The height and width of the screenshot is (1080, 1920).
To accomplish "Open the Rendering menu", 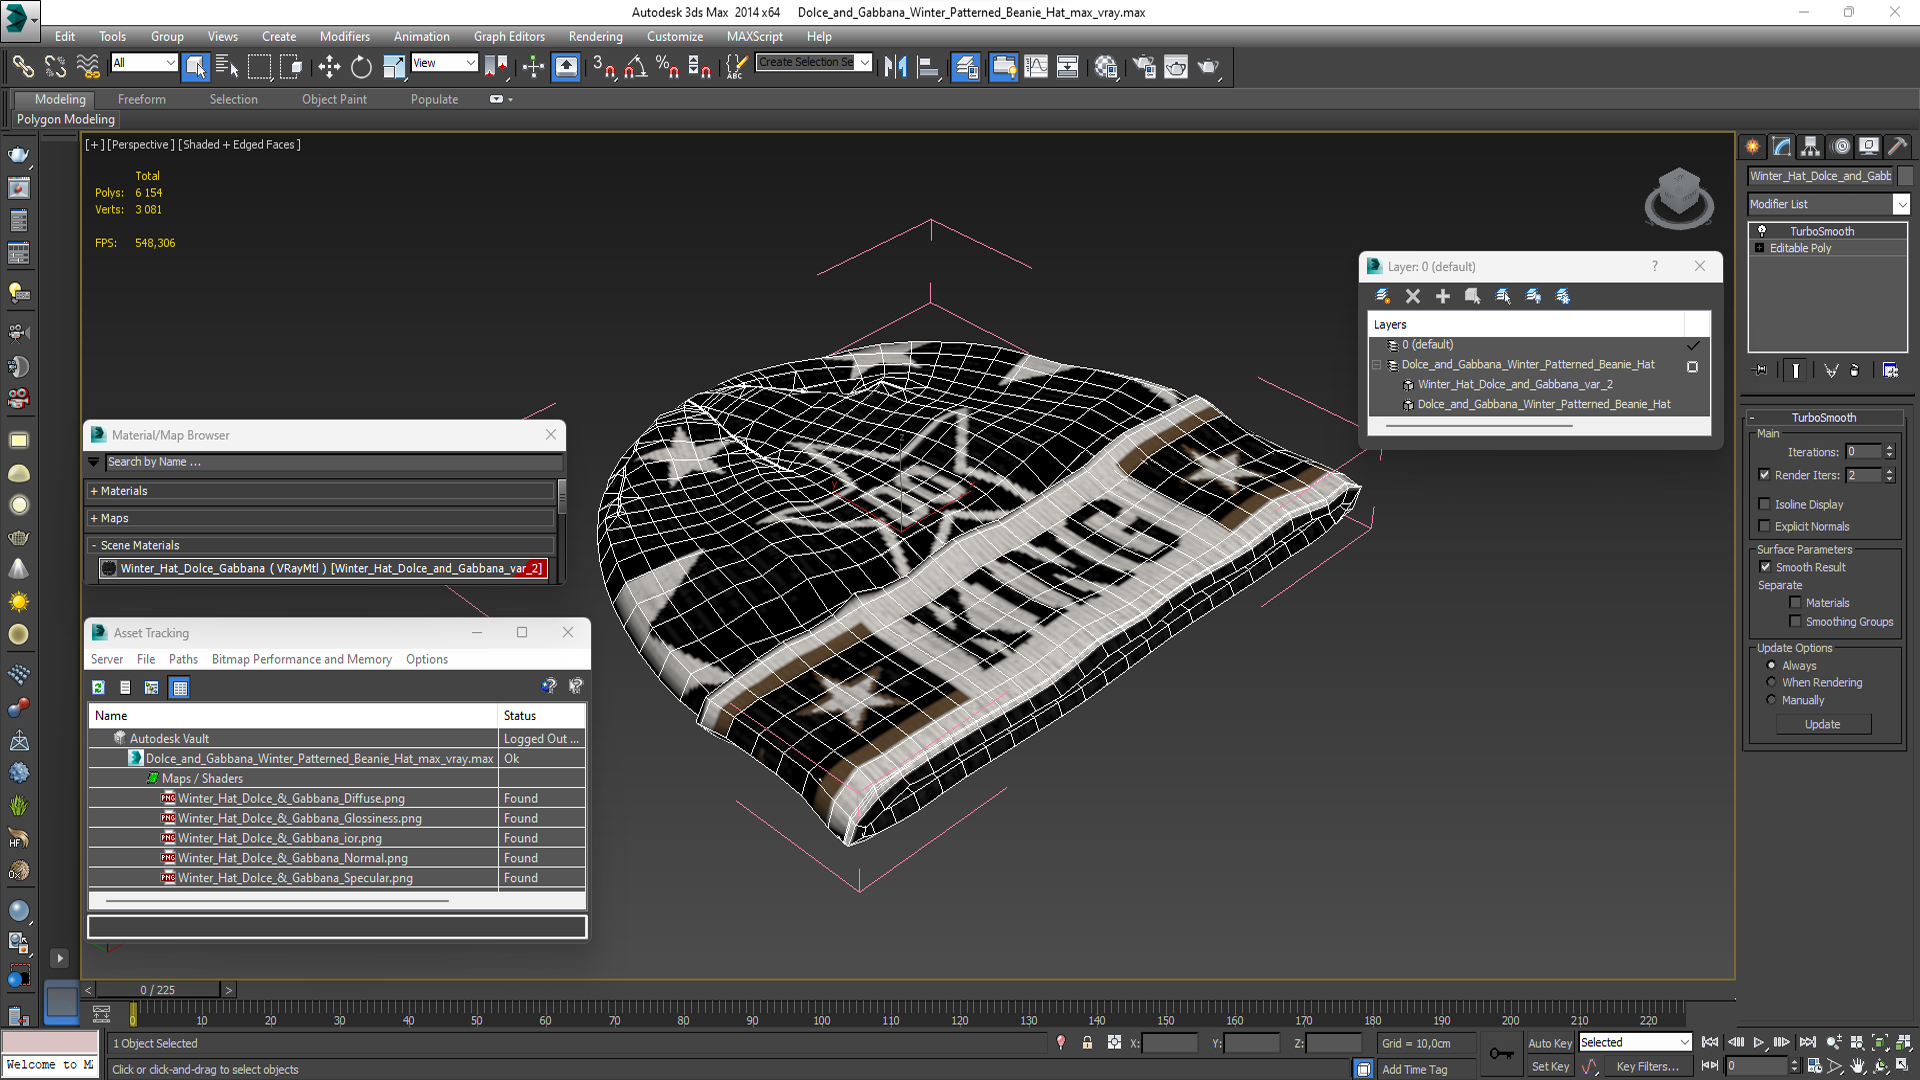I will [595, 36].
